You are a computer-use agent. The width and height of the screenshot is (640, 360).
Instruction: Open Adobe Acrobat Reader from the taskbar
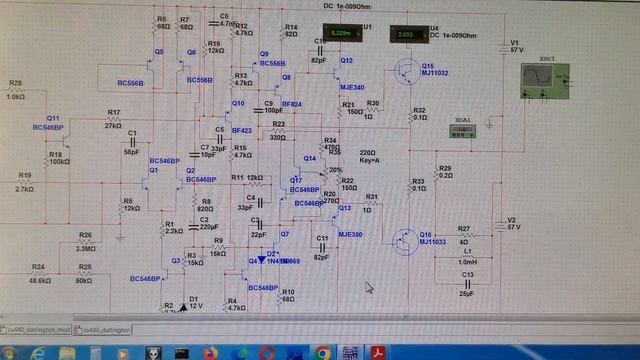point(378,353)
